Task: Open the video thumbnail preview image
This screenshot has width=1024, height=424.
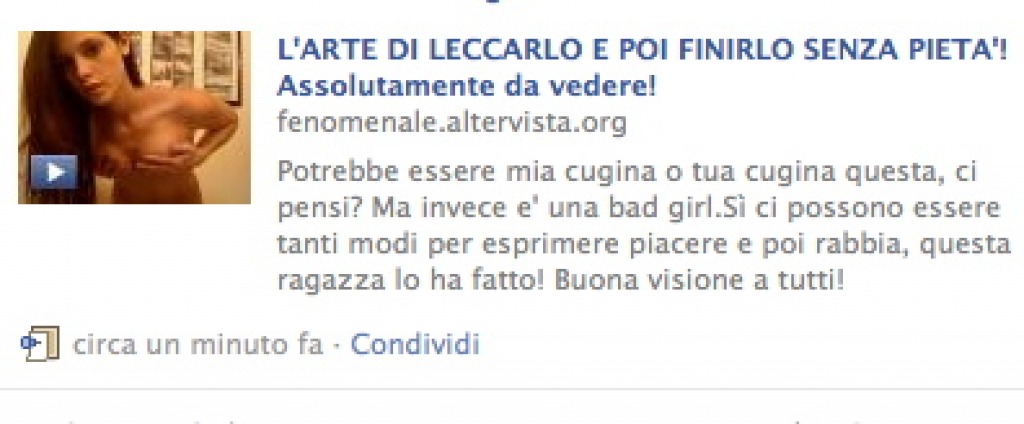Action: (135, 118)
